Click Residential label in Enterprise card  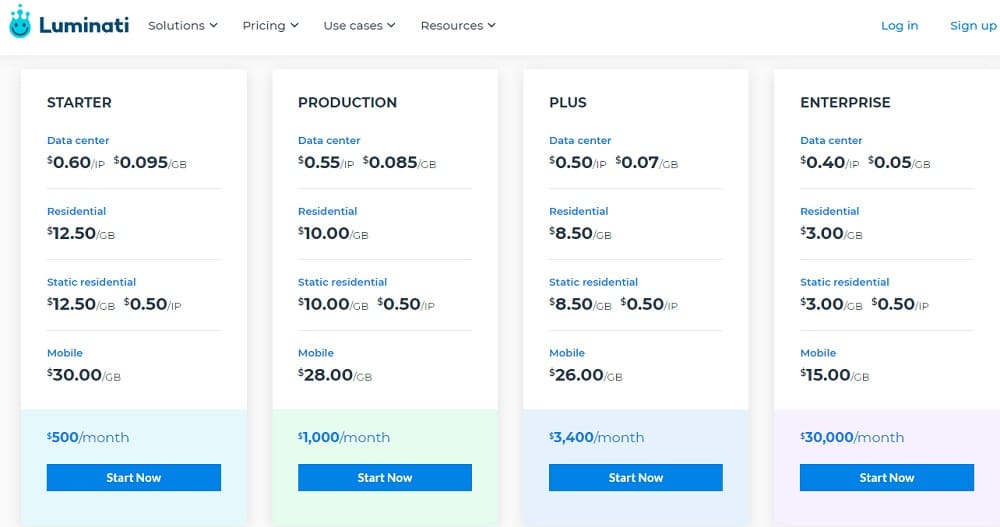(830, 211)
